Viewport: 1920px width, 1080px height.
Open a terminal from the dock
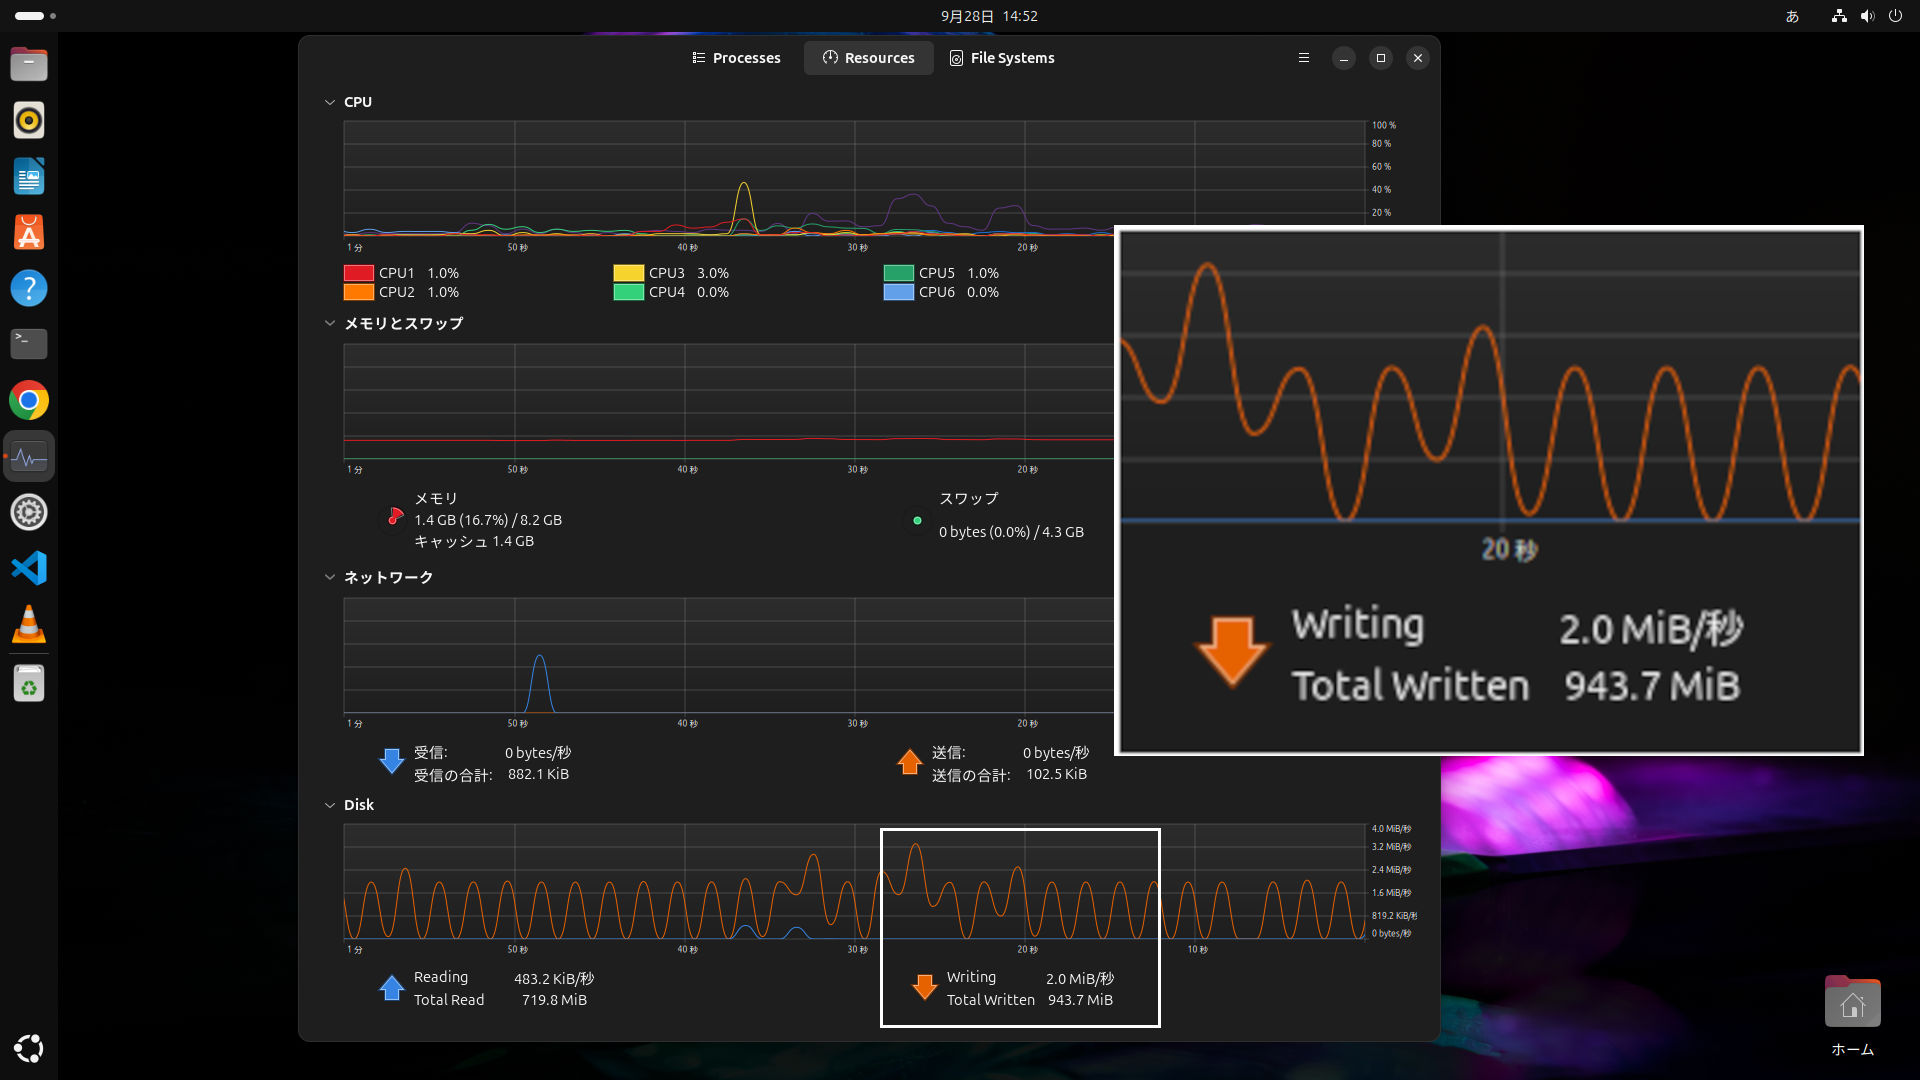tap(29, 344)
